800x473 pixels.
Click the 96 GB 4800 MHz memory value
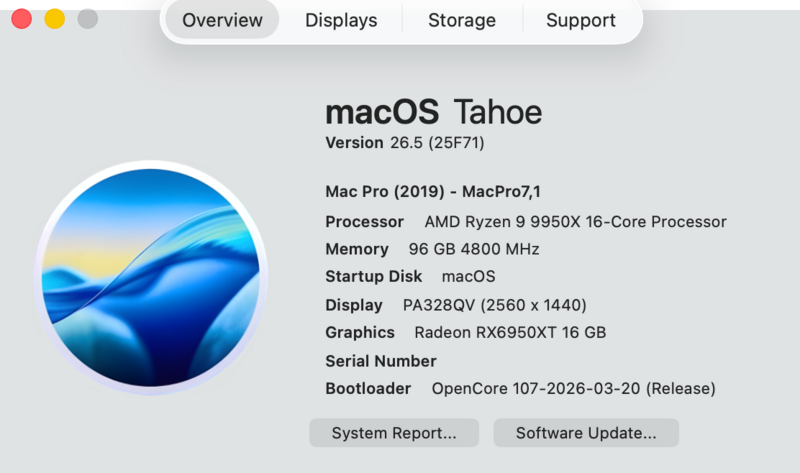pos(473,249)
